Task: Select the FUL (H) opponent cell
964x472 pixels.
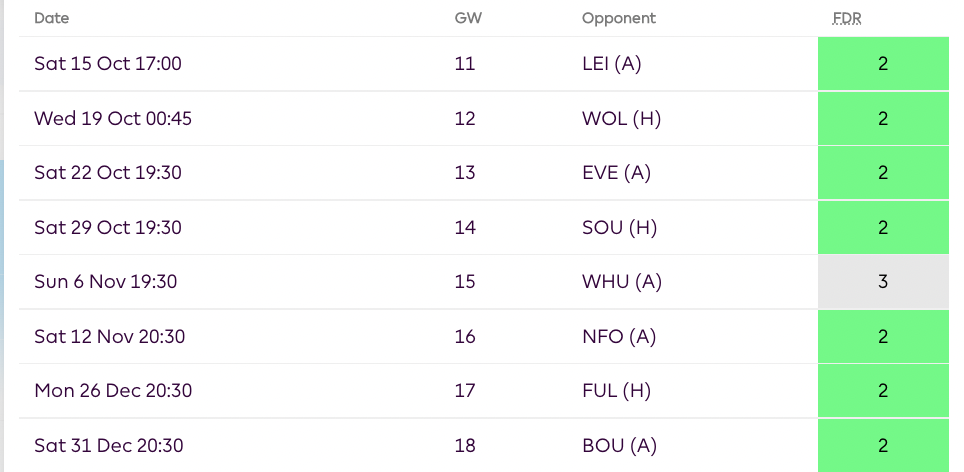Action: click(616, 390)
